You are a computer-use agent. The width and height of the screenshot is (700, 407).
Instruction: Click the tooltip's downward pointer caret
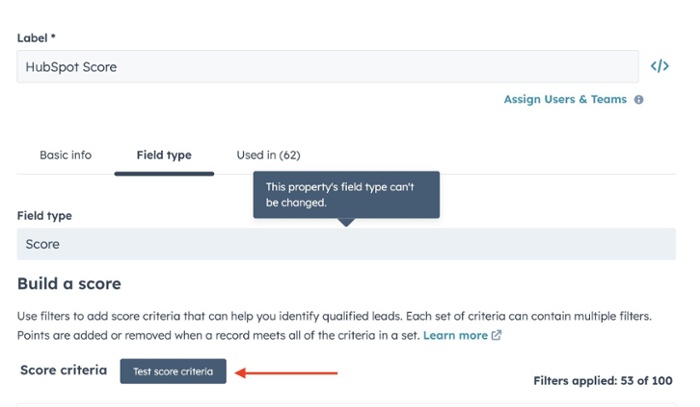click(346, 222)
